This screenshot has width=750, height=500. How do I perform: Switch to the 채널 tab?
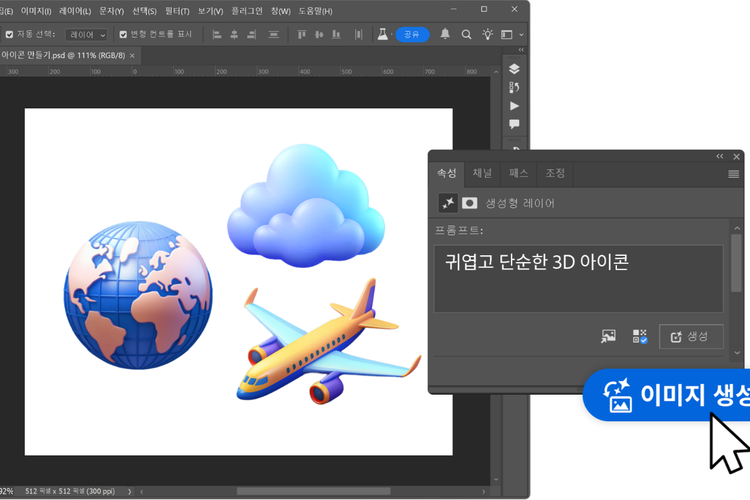click(x=482, y=173)
